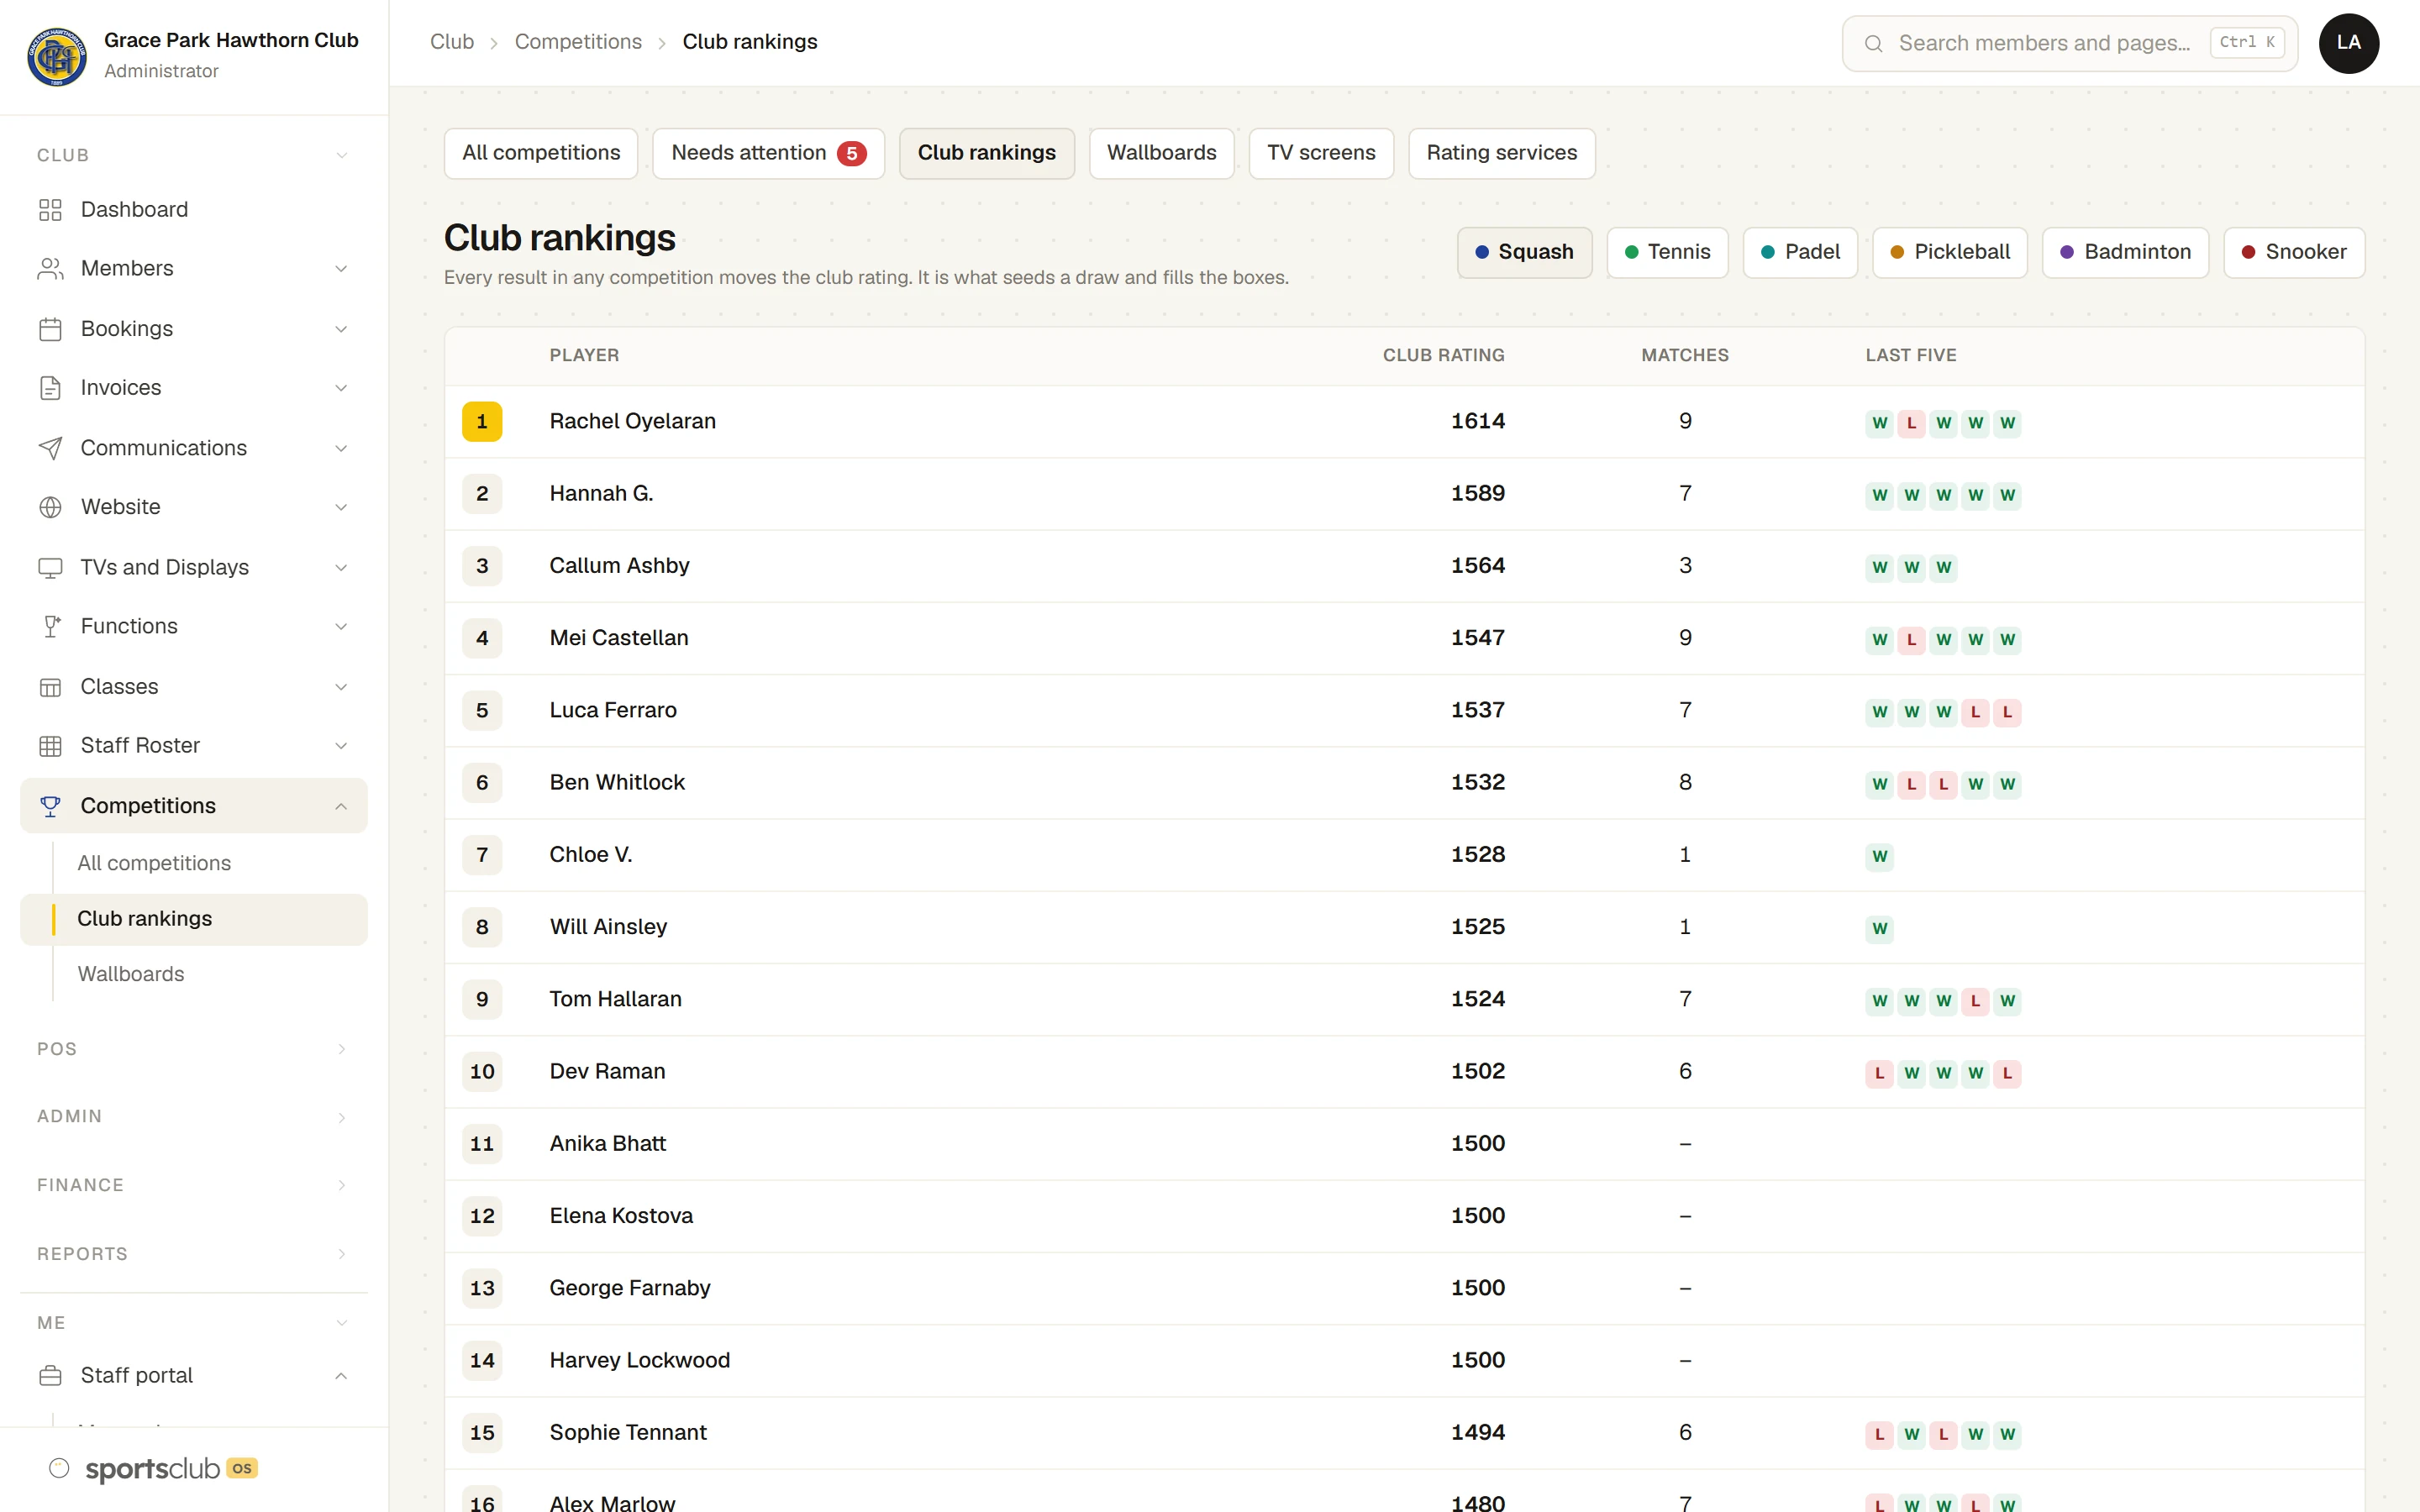Viewport: 2420px width, 1512px height.
Task: Open the Rating services tab
Action: point(1501,153)
